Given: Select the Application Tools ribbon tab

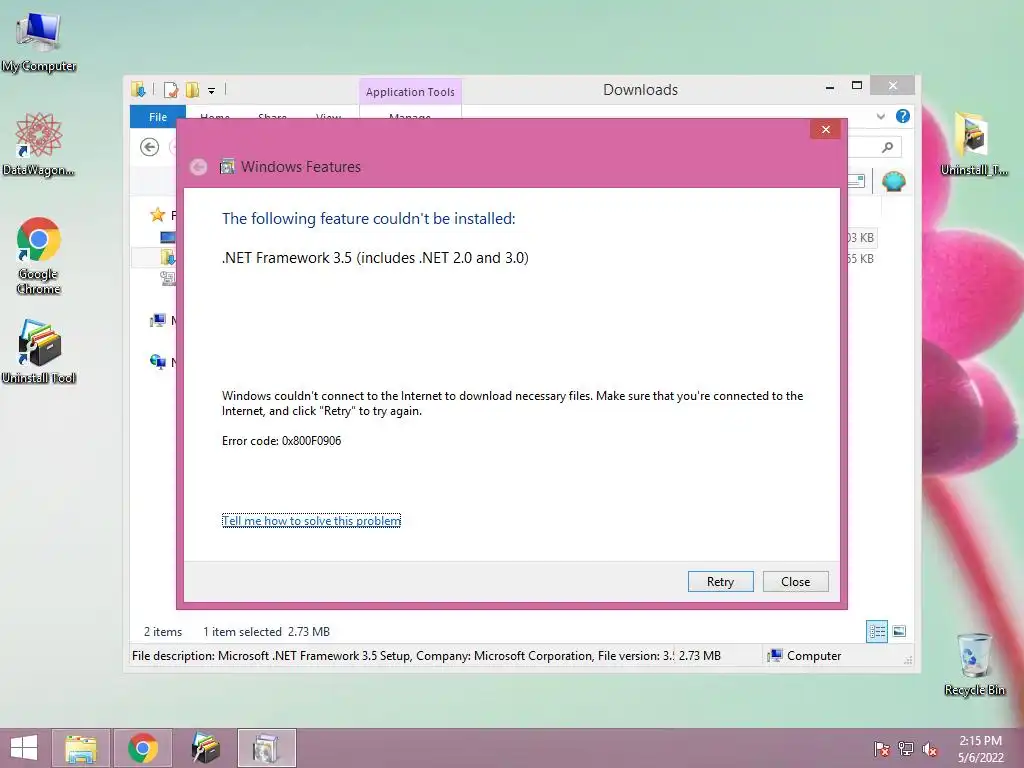Looking at the screenshot, I should pos(410,92).
